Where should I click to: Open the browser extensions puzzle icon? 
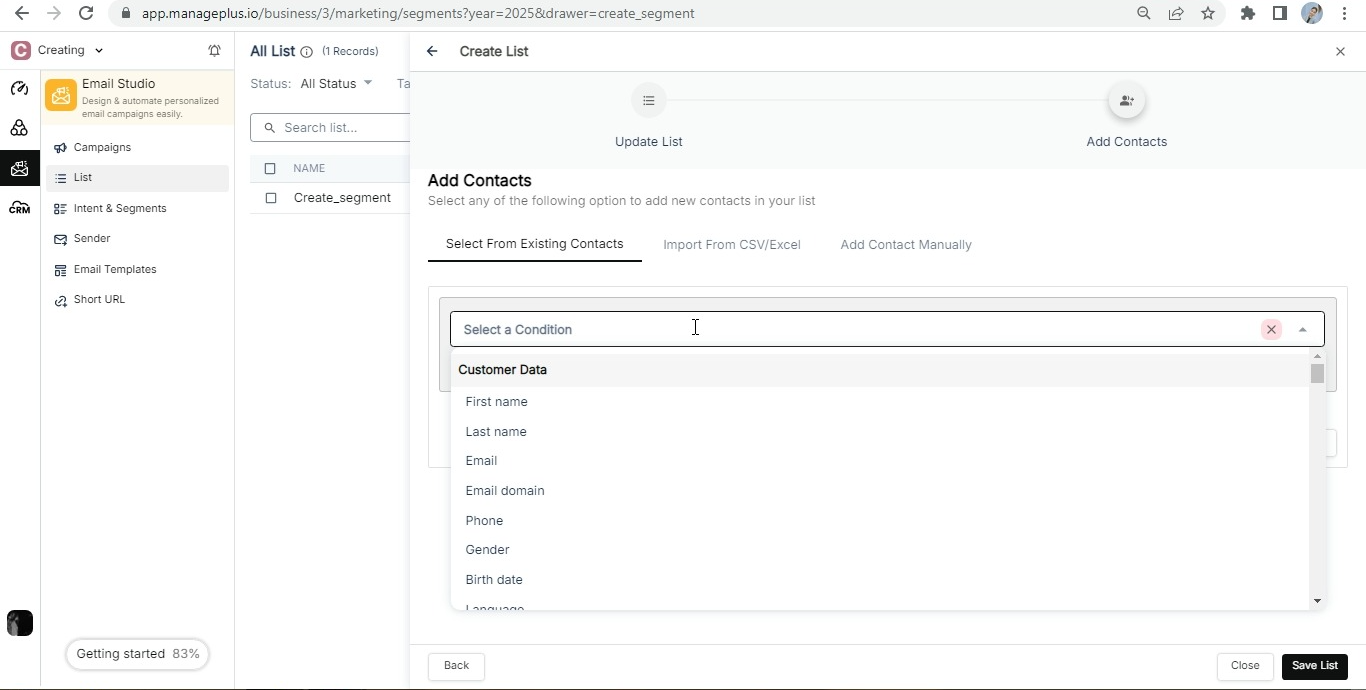point(1248,14)
